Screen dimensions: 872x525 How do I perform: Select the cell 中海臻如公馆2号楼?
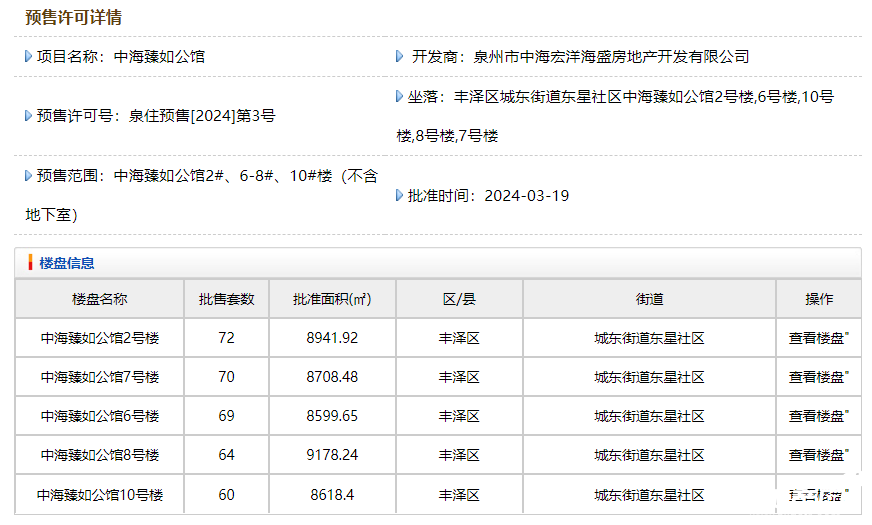click(100, 338)
